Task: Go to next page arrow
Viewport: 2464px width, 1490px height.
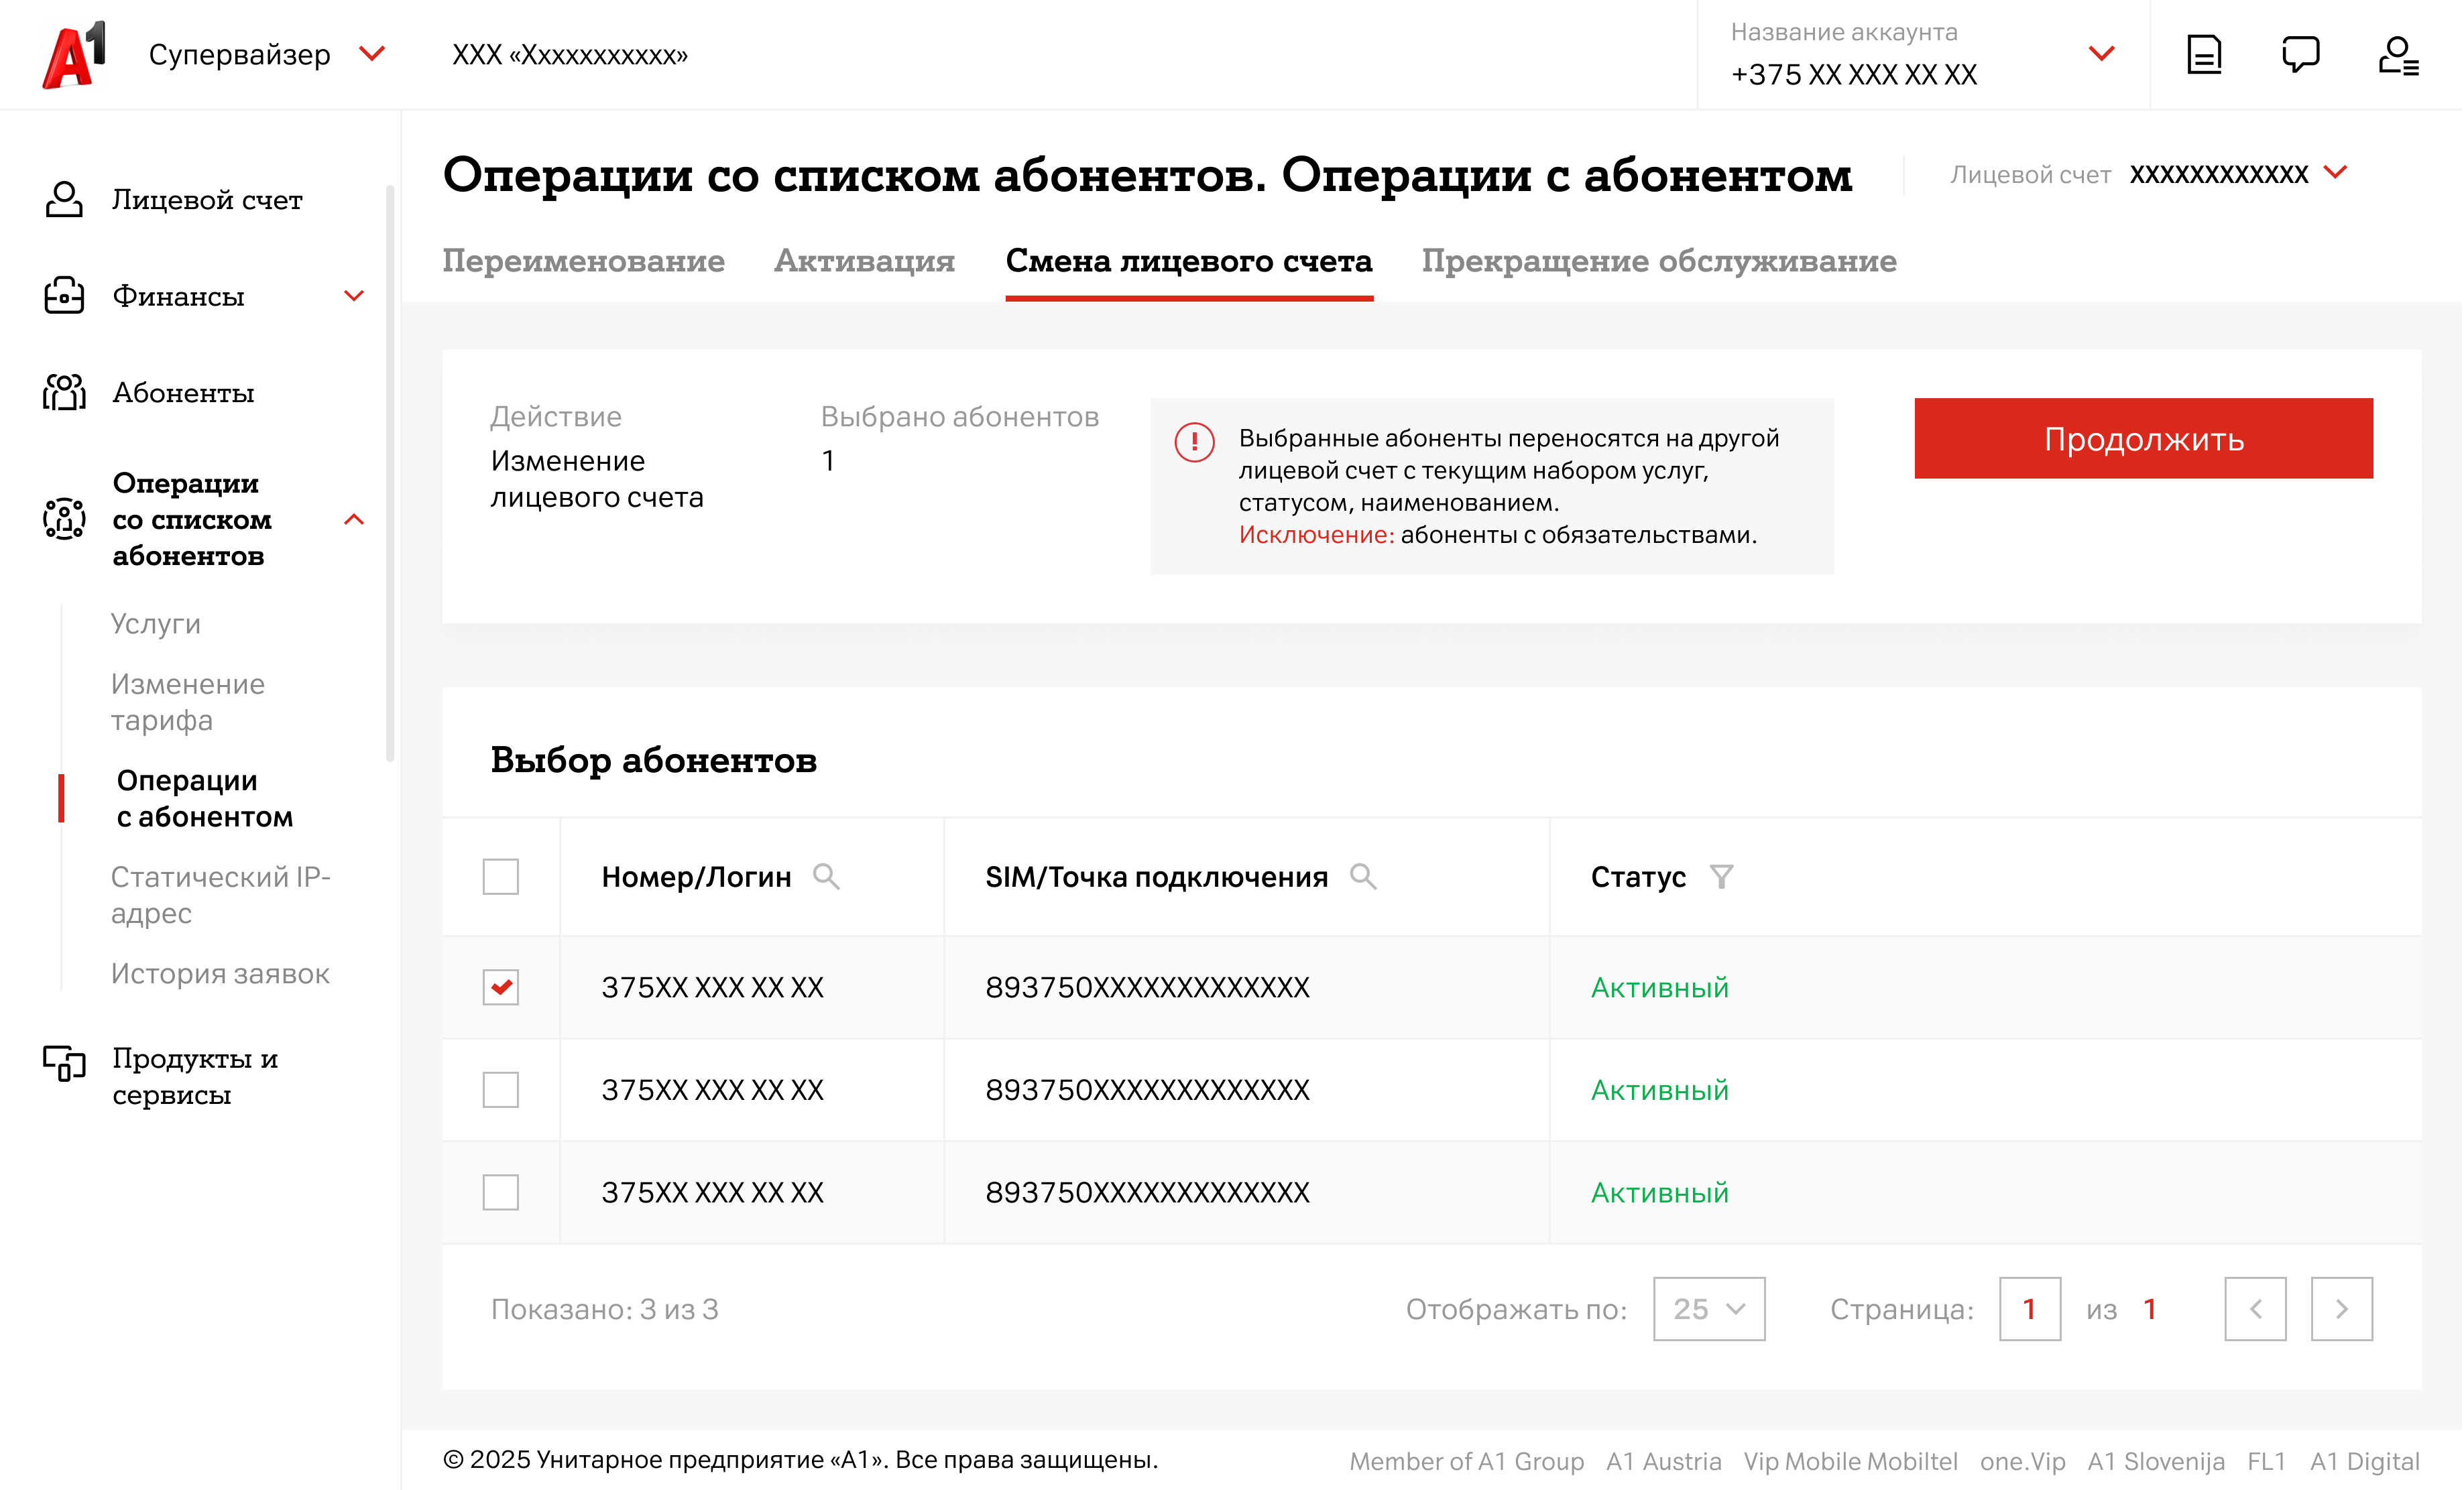Action: tap(2341, 1309)
